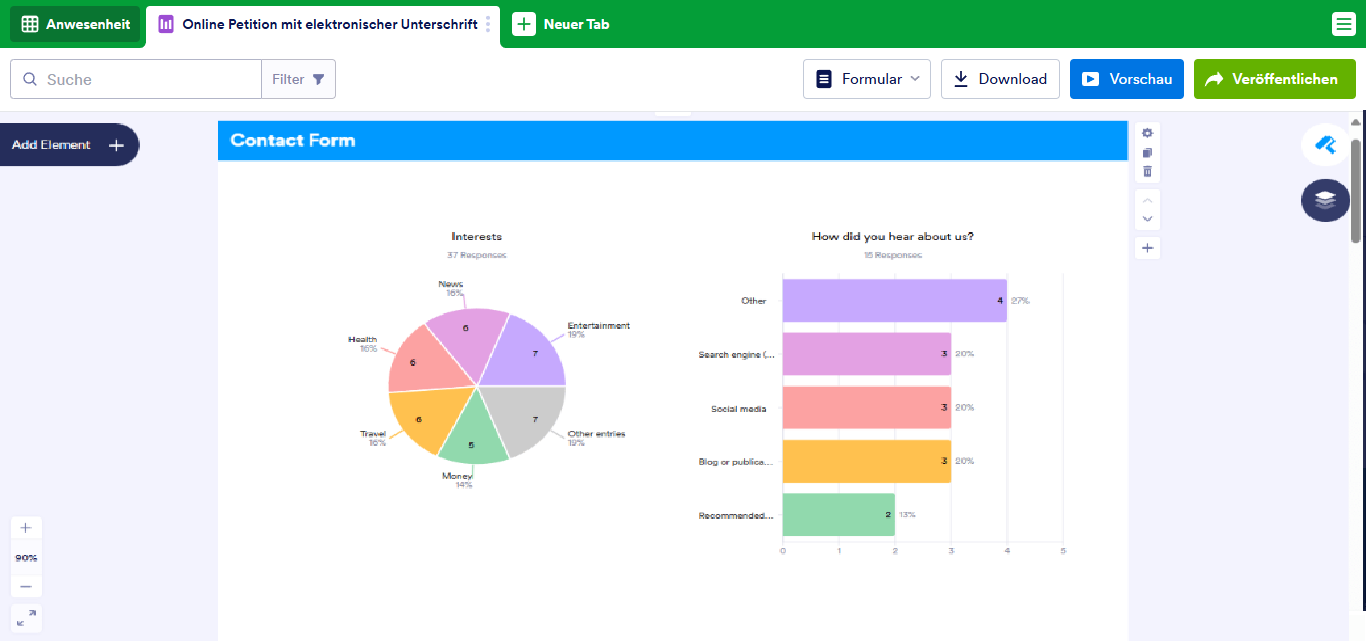Open the Filter dropdown
Screen dimensions: 1366x641
[298, 79]
